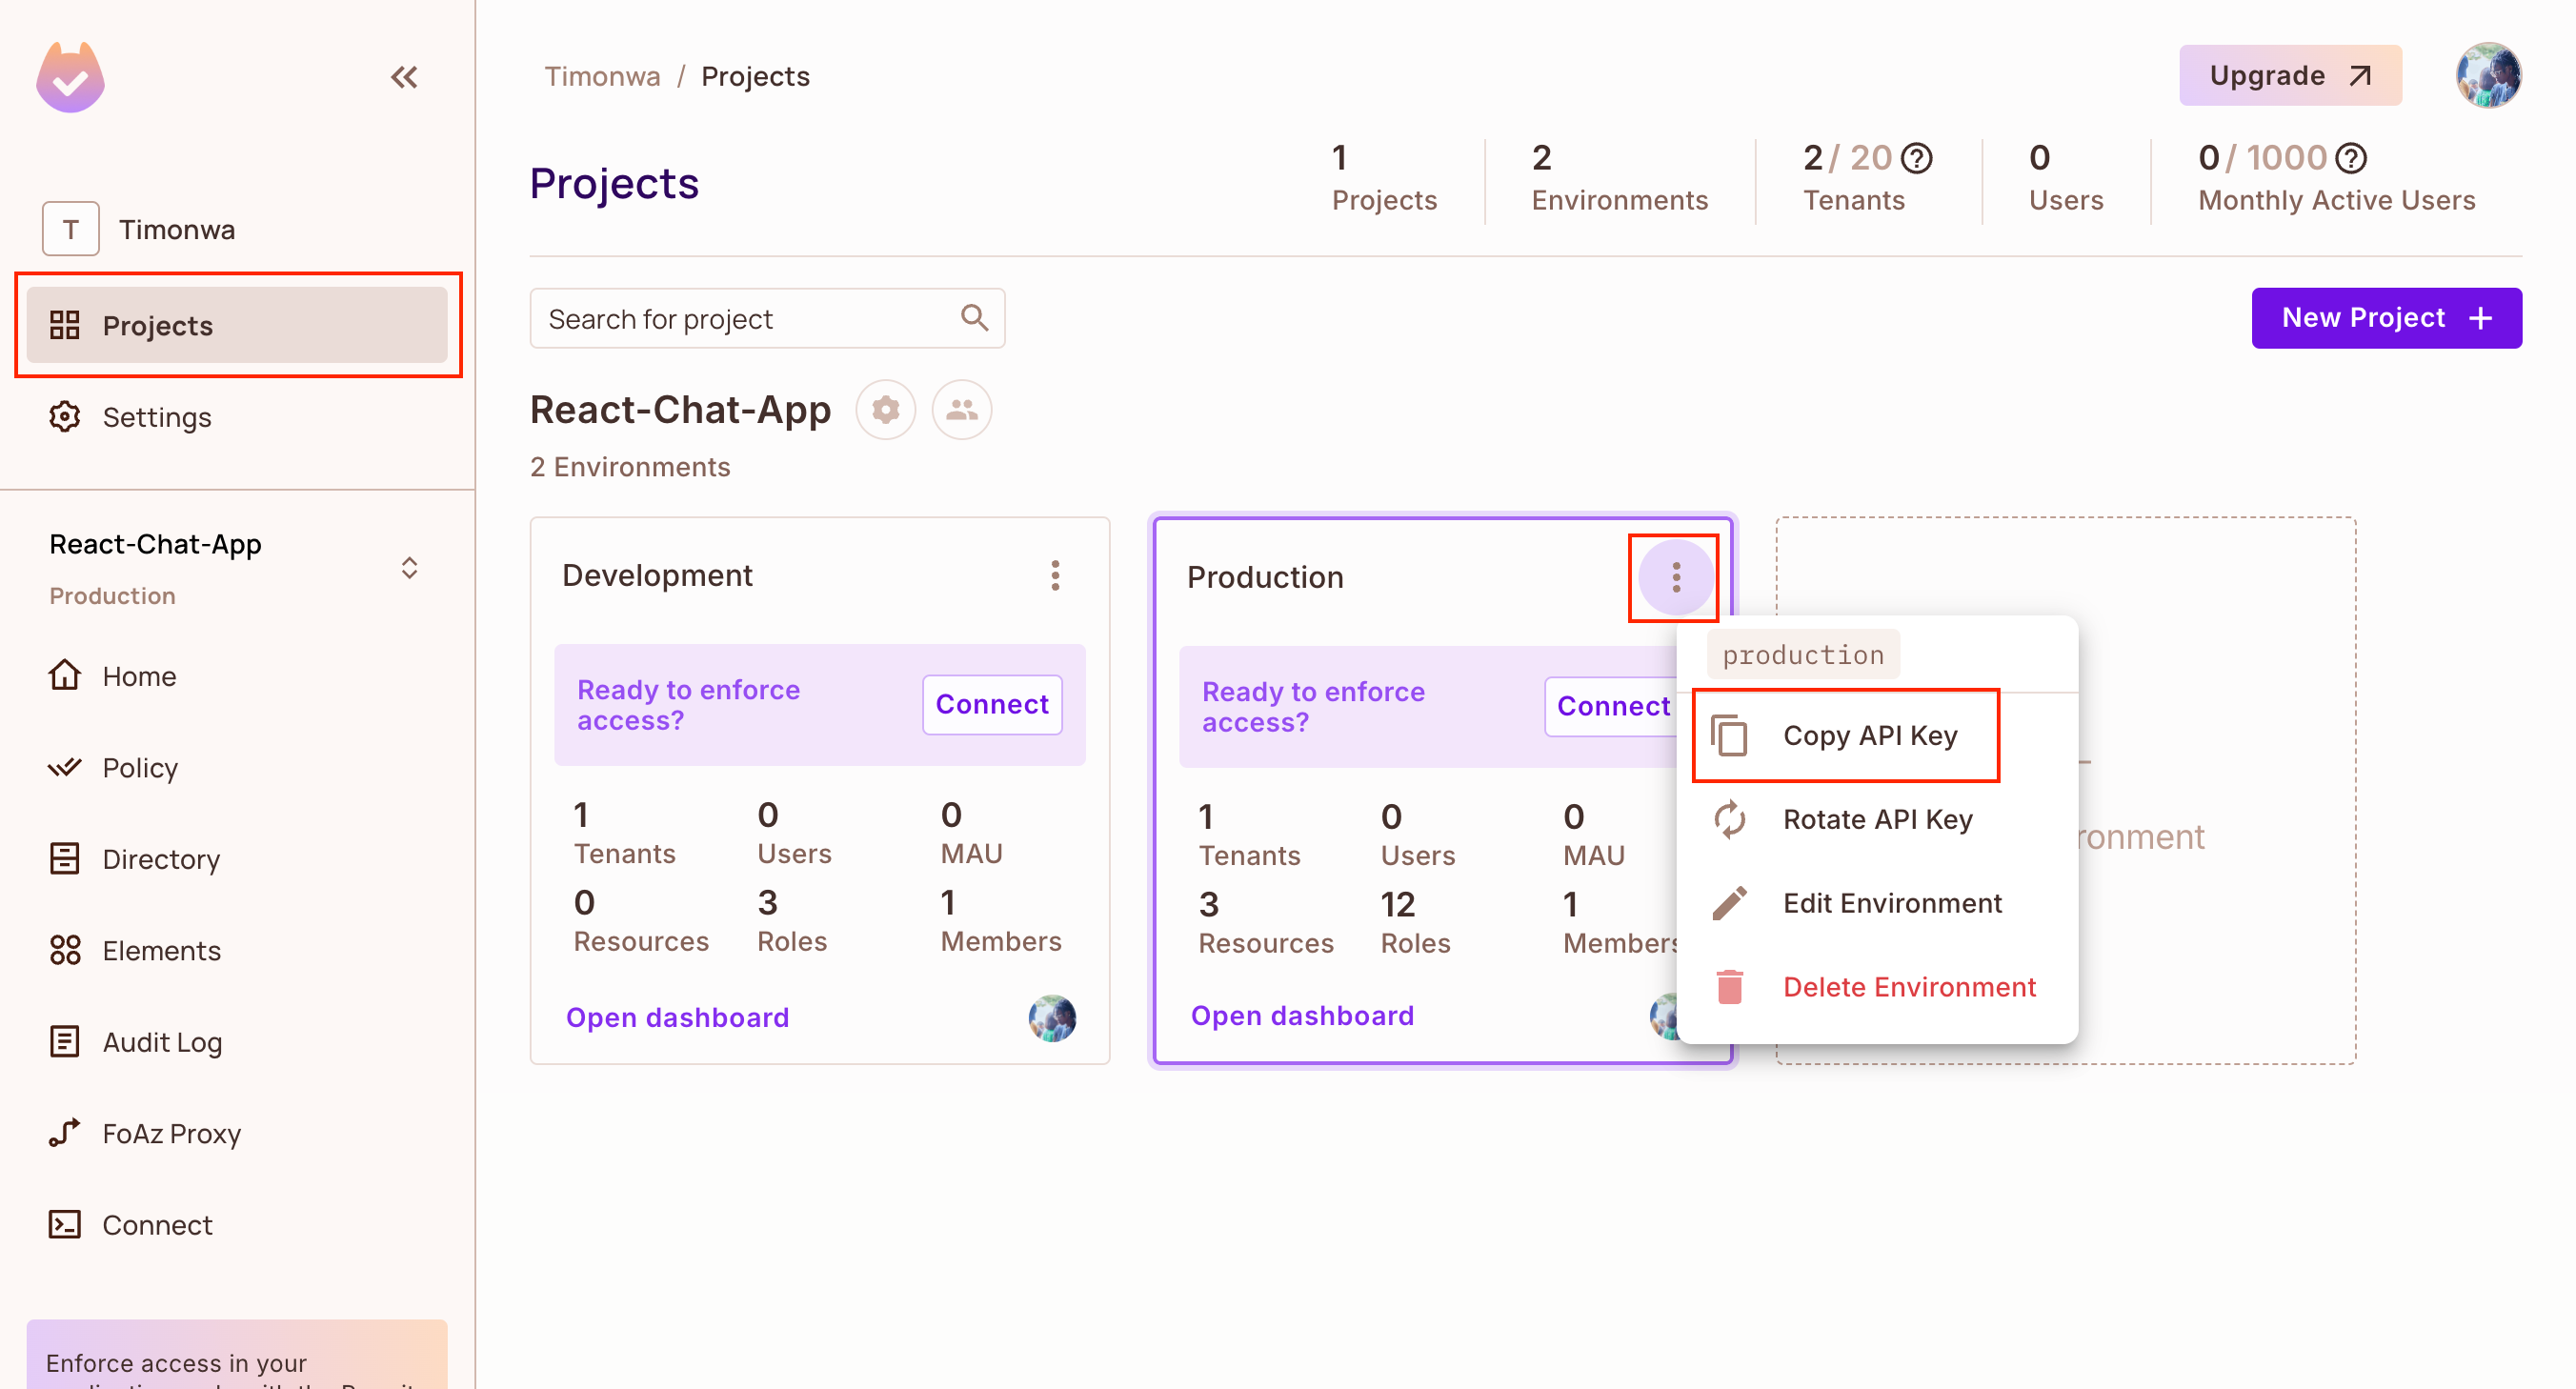This screenshot has width=2576, height=1389.
Task: Open Audit Log in sidebar
Action: tap(161, 1042)
